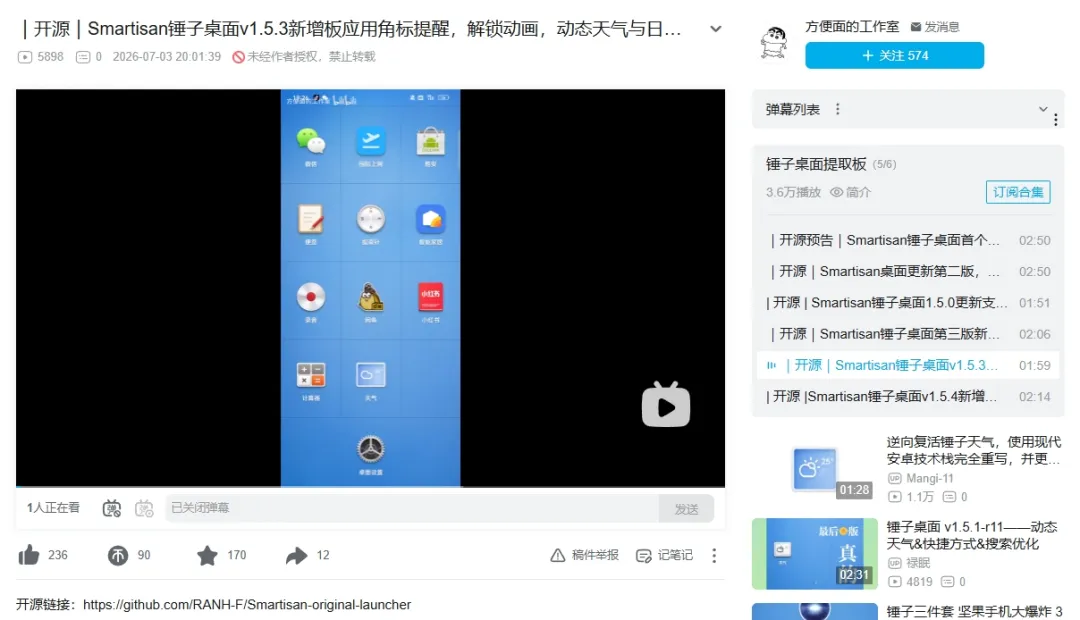Click the red record disc icon in video
The width and height of the screenshot is (1080, 620).
pyautogui.click(x=311, y=298)
